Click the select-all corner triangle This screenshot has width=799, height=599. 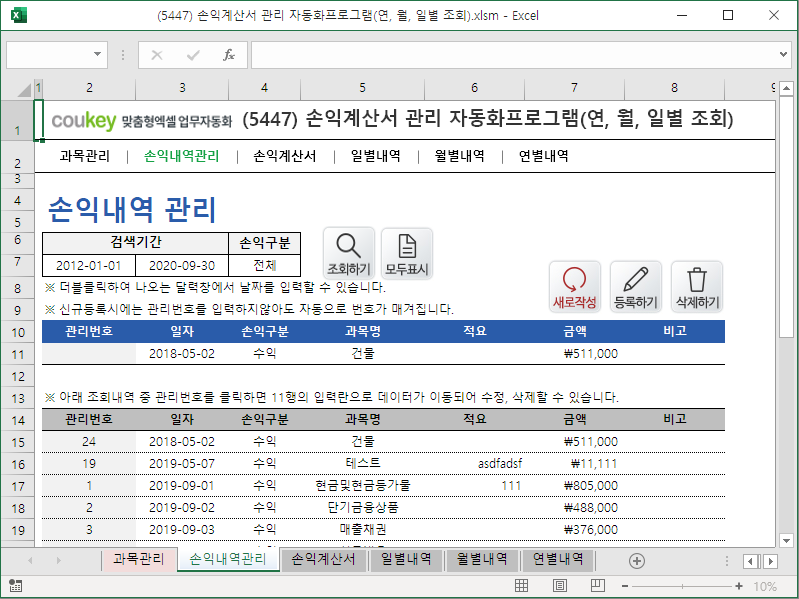point(24,90)
